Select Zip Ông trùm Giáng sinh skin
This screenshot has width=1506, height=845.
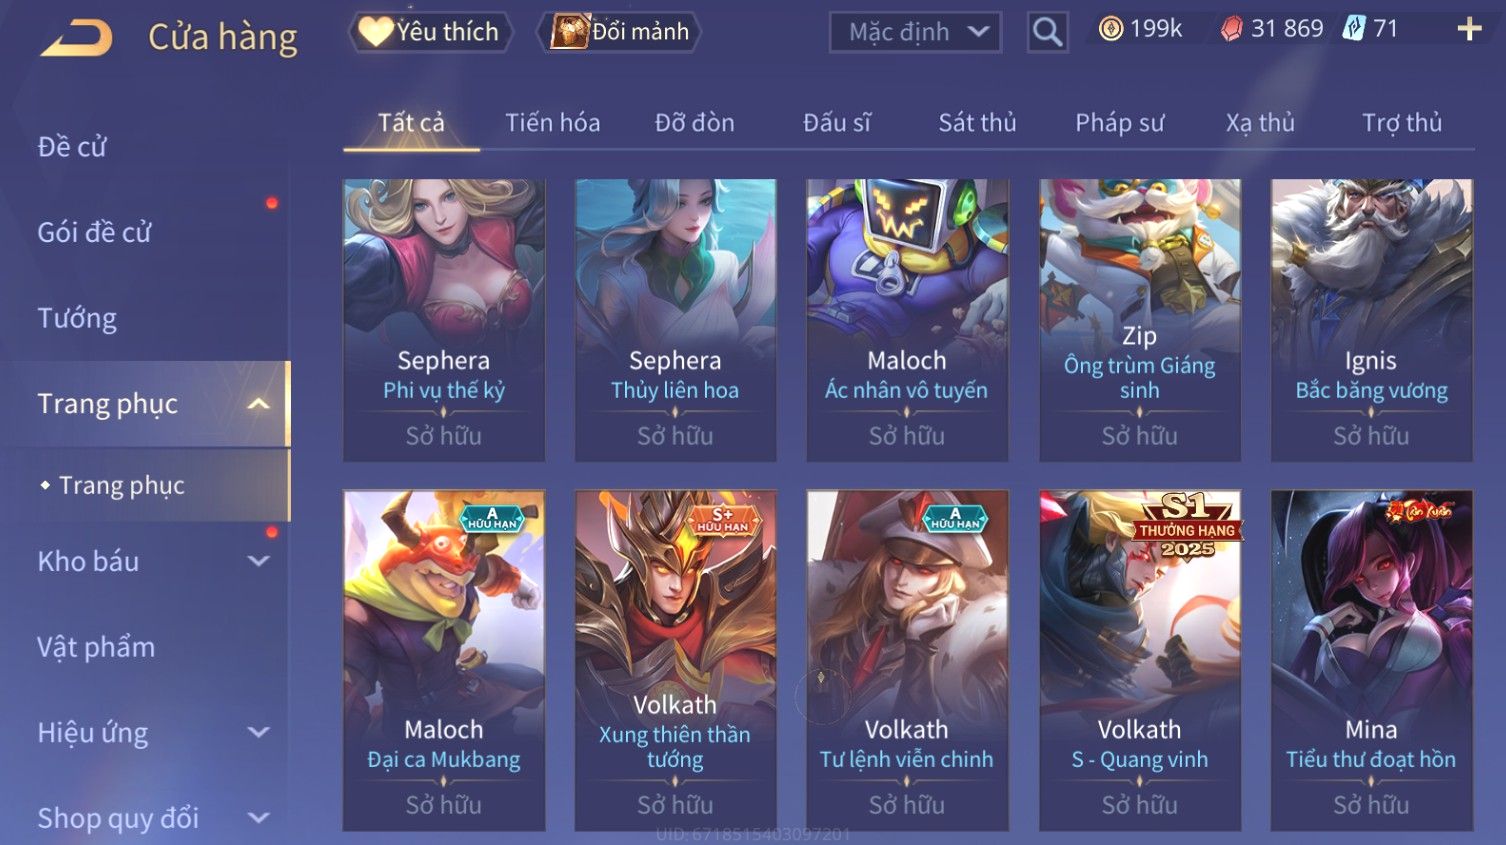click(1139, 320)
